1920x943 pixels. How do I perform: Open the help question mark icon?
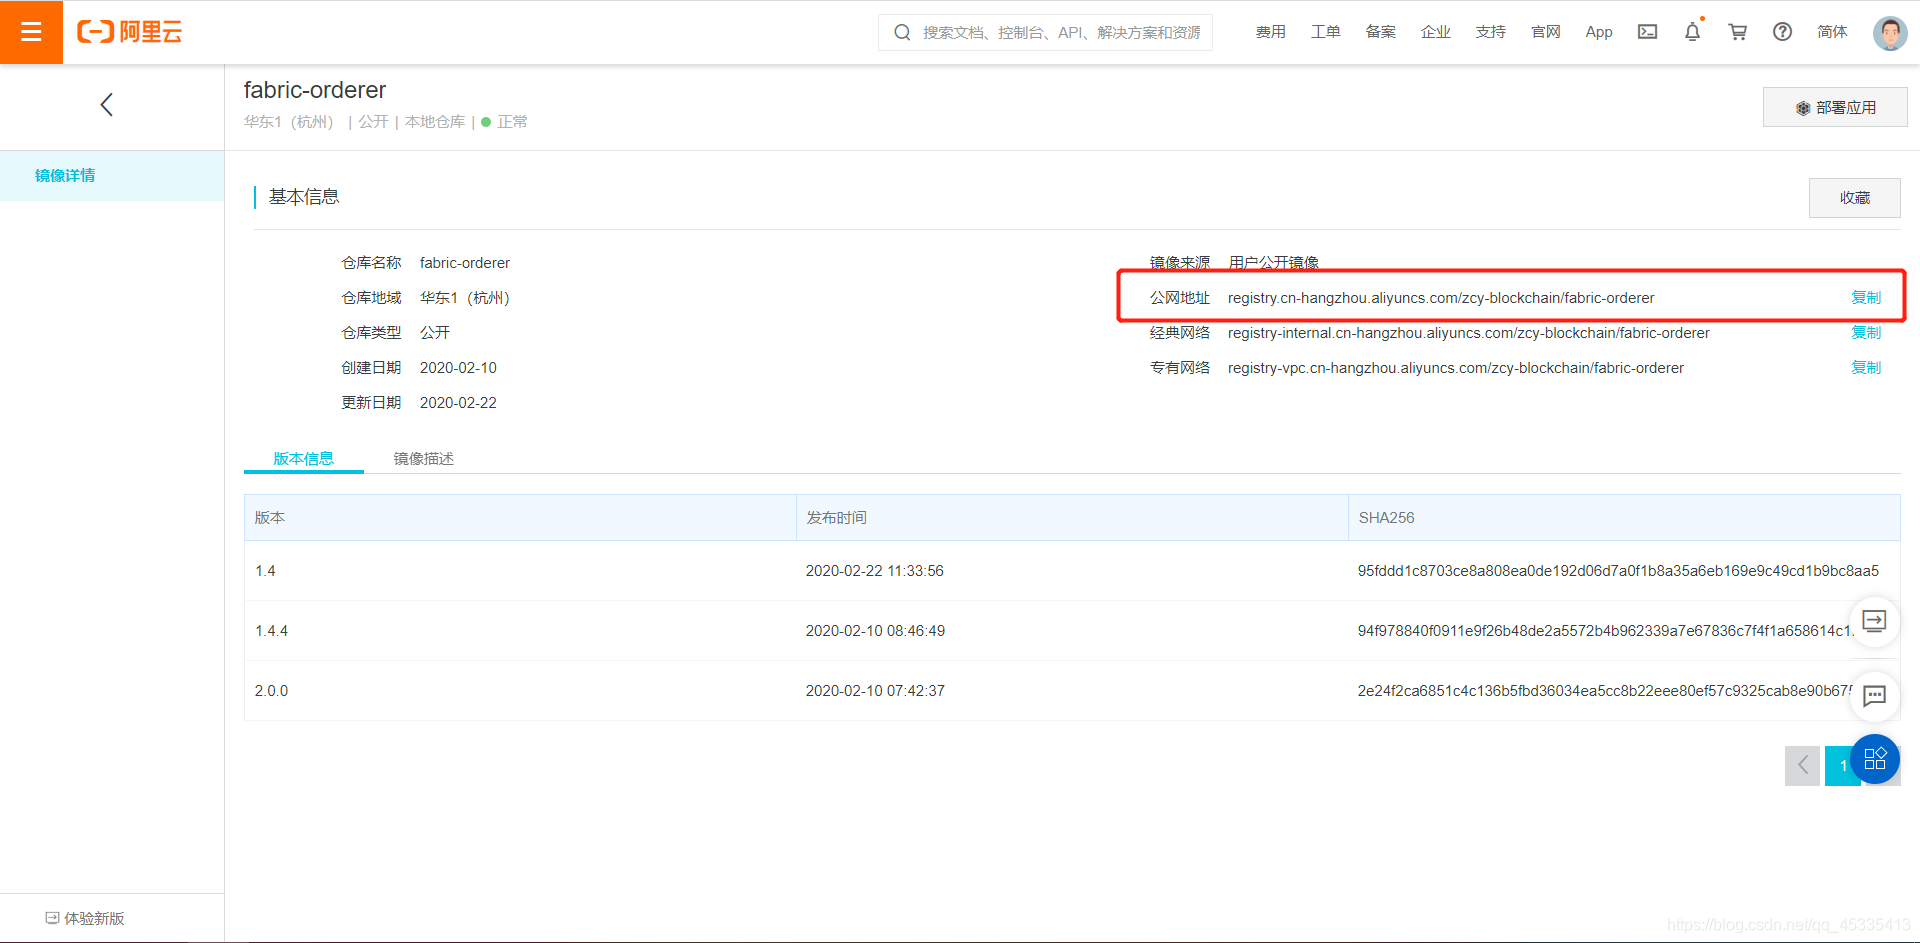(1782, 32)
